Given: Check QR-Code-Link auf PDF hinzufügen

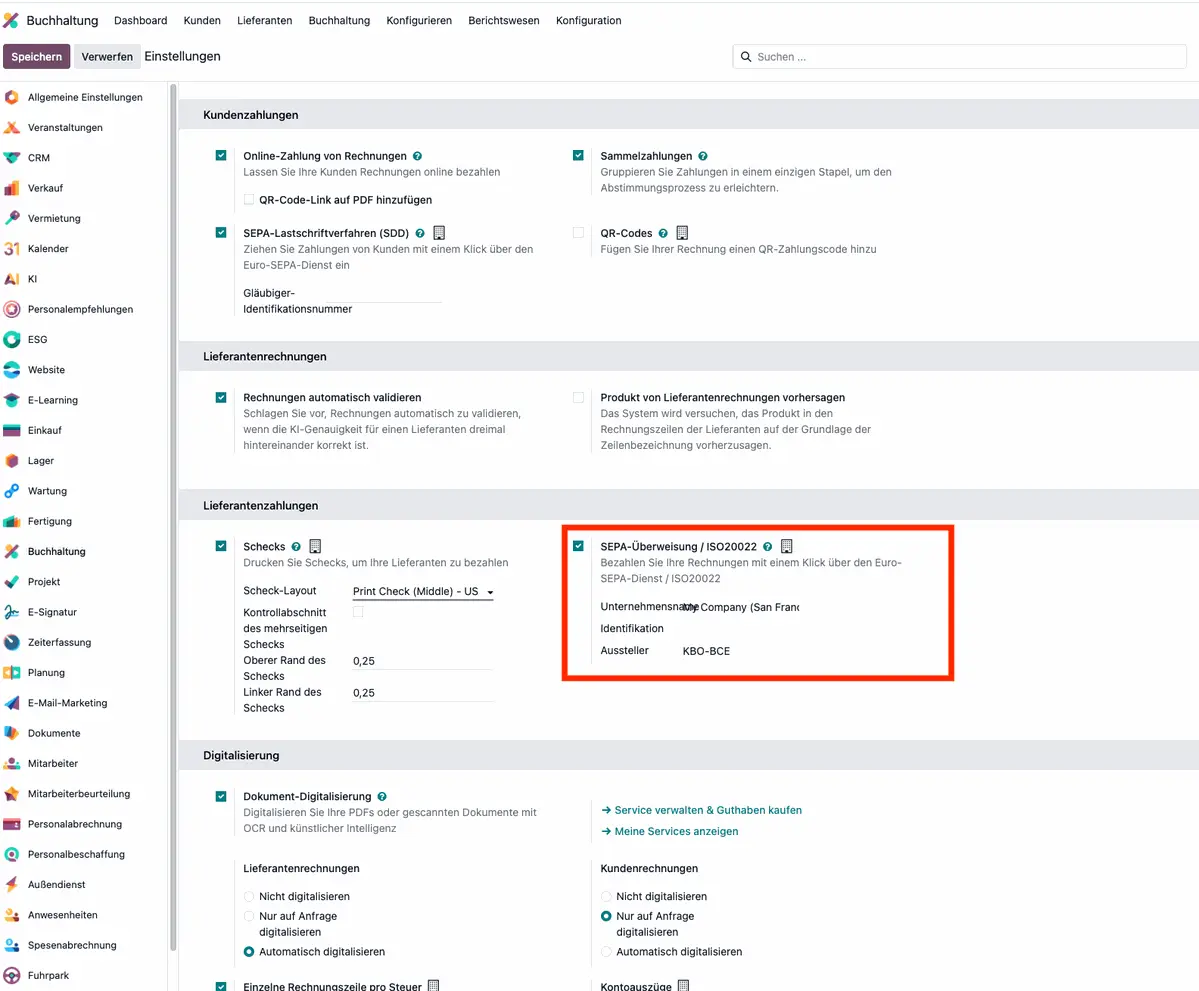Looking at the screenshot, I should point(248,199).
